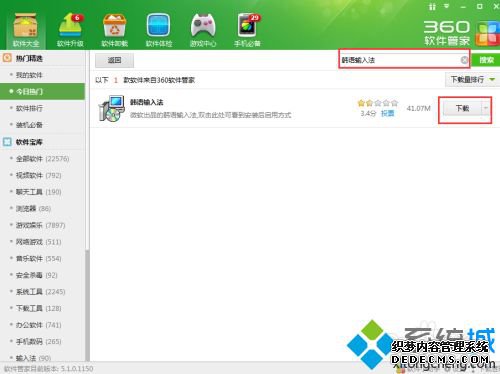This screenshot has width=500, height=374.
Task: Click the 下载 download button
Action: point(462,108)
